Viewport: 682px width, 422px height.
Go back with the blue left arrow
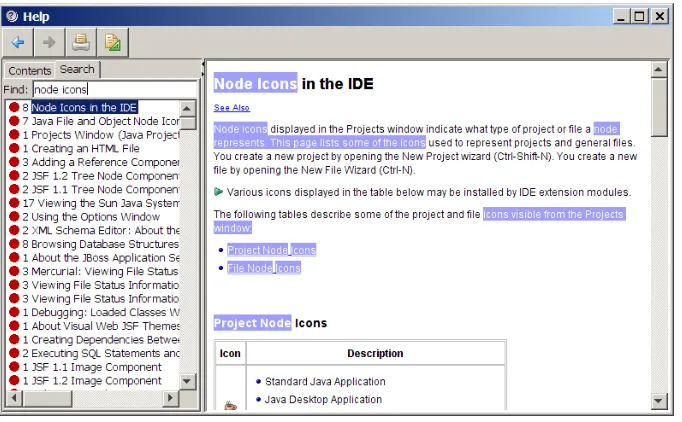pyautogui.click(x=18, y=42)
